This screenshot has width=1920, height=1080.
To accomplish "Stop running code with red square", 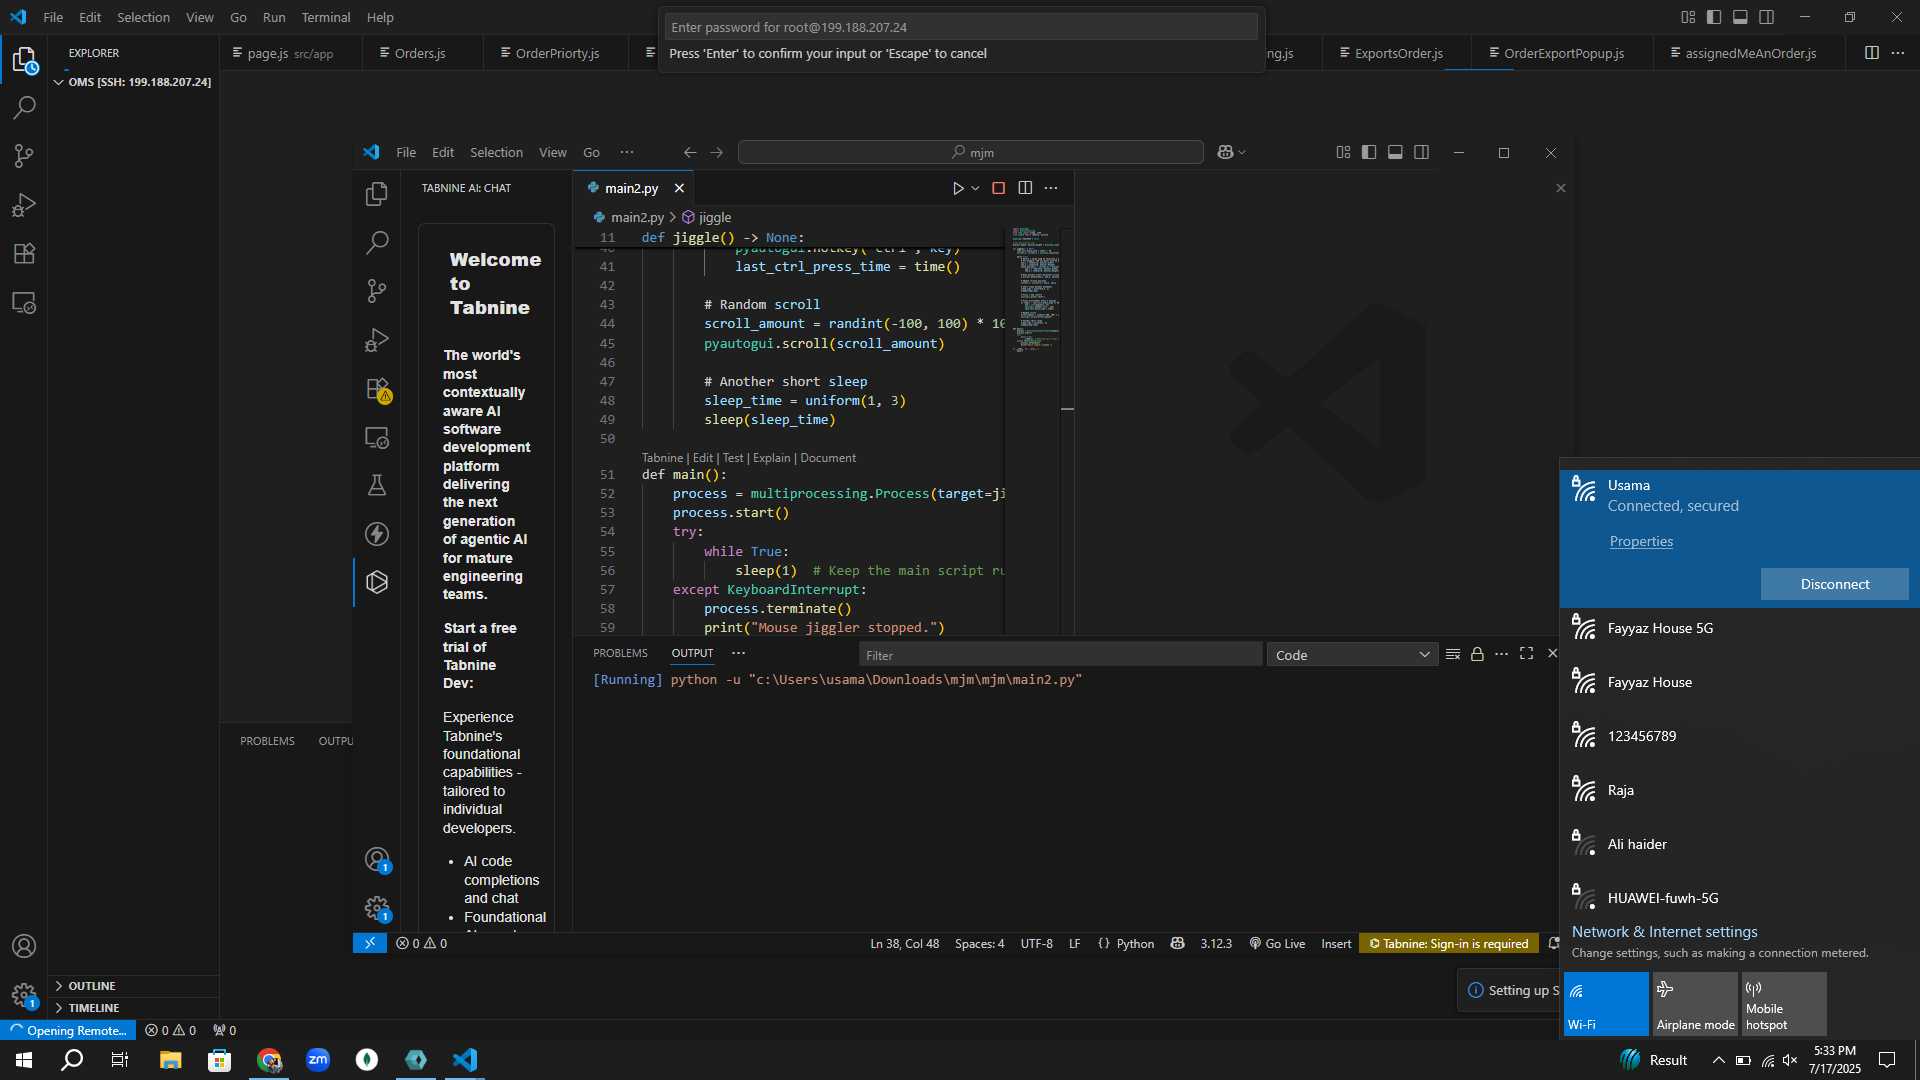I will (x=998, y=188).
